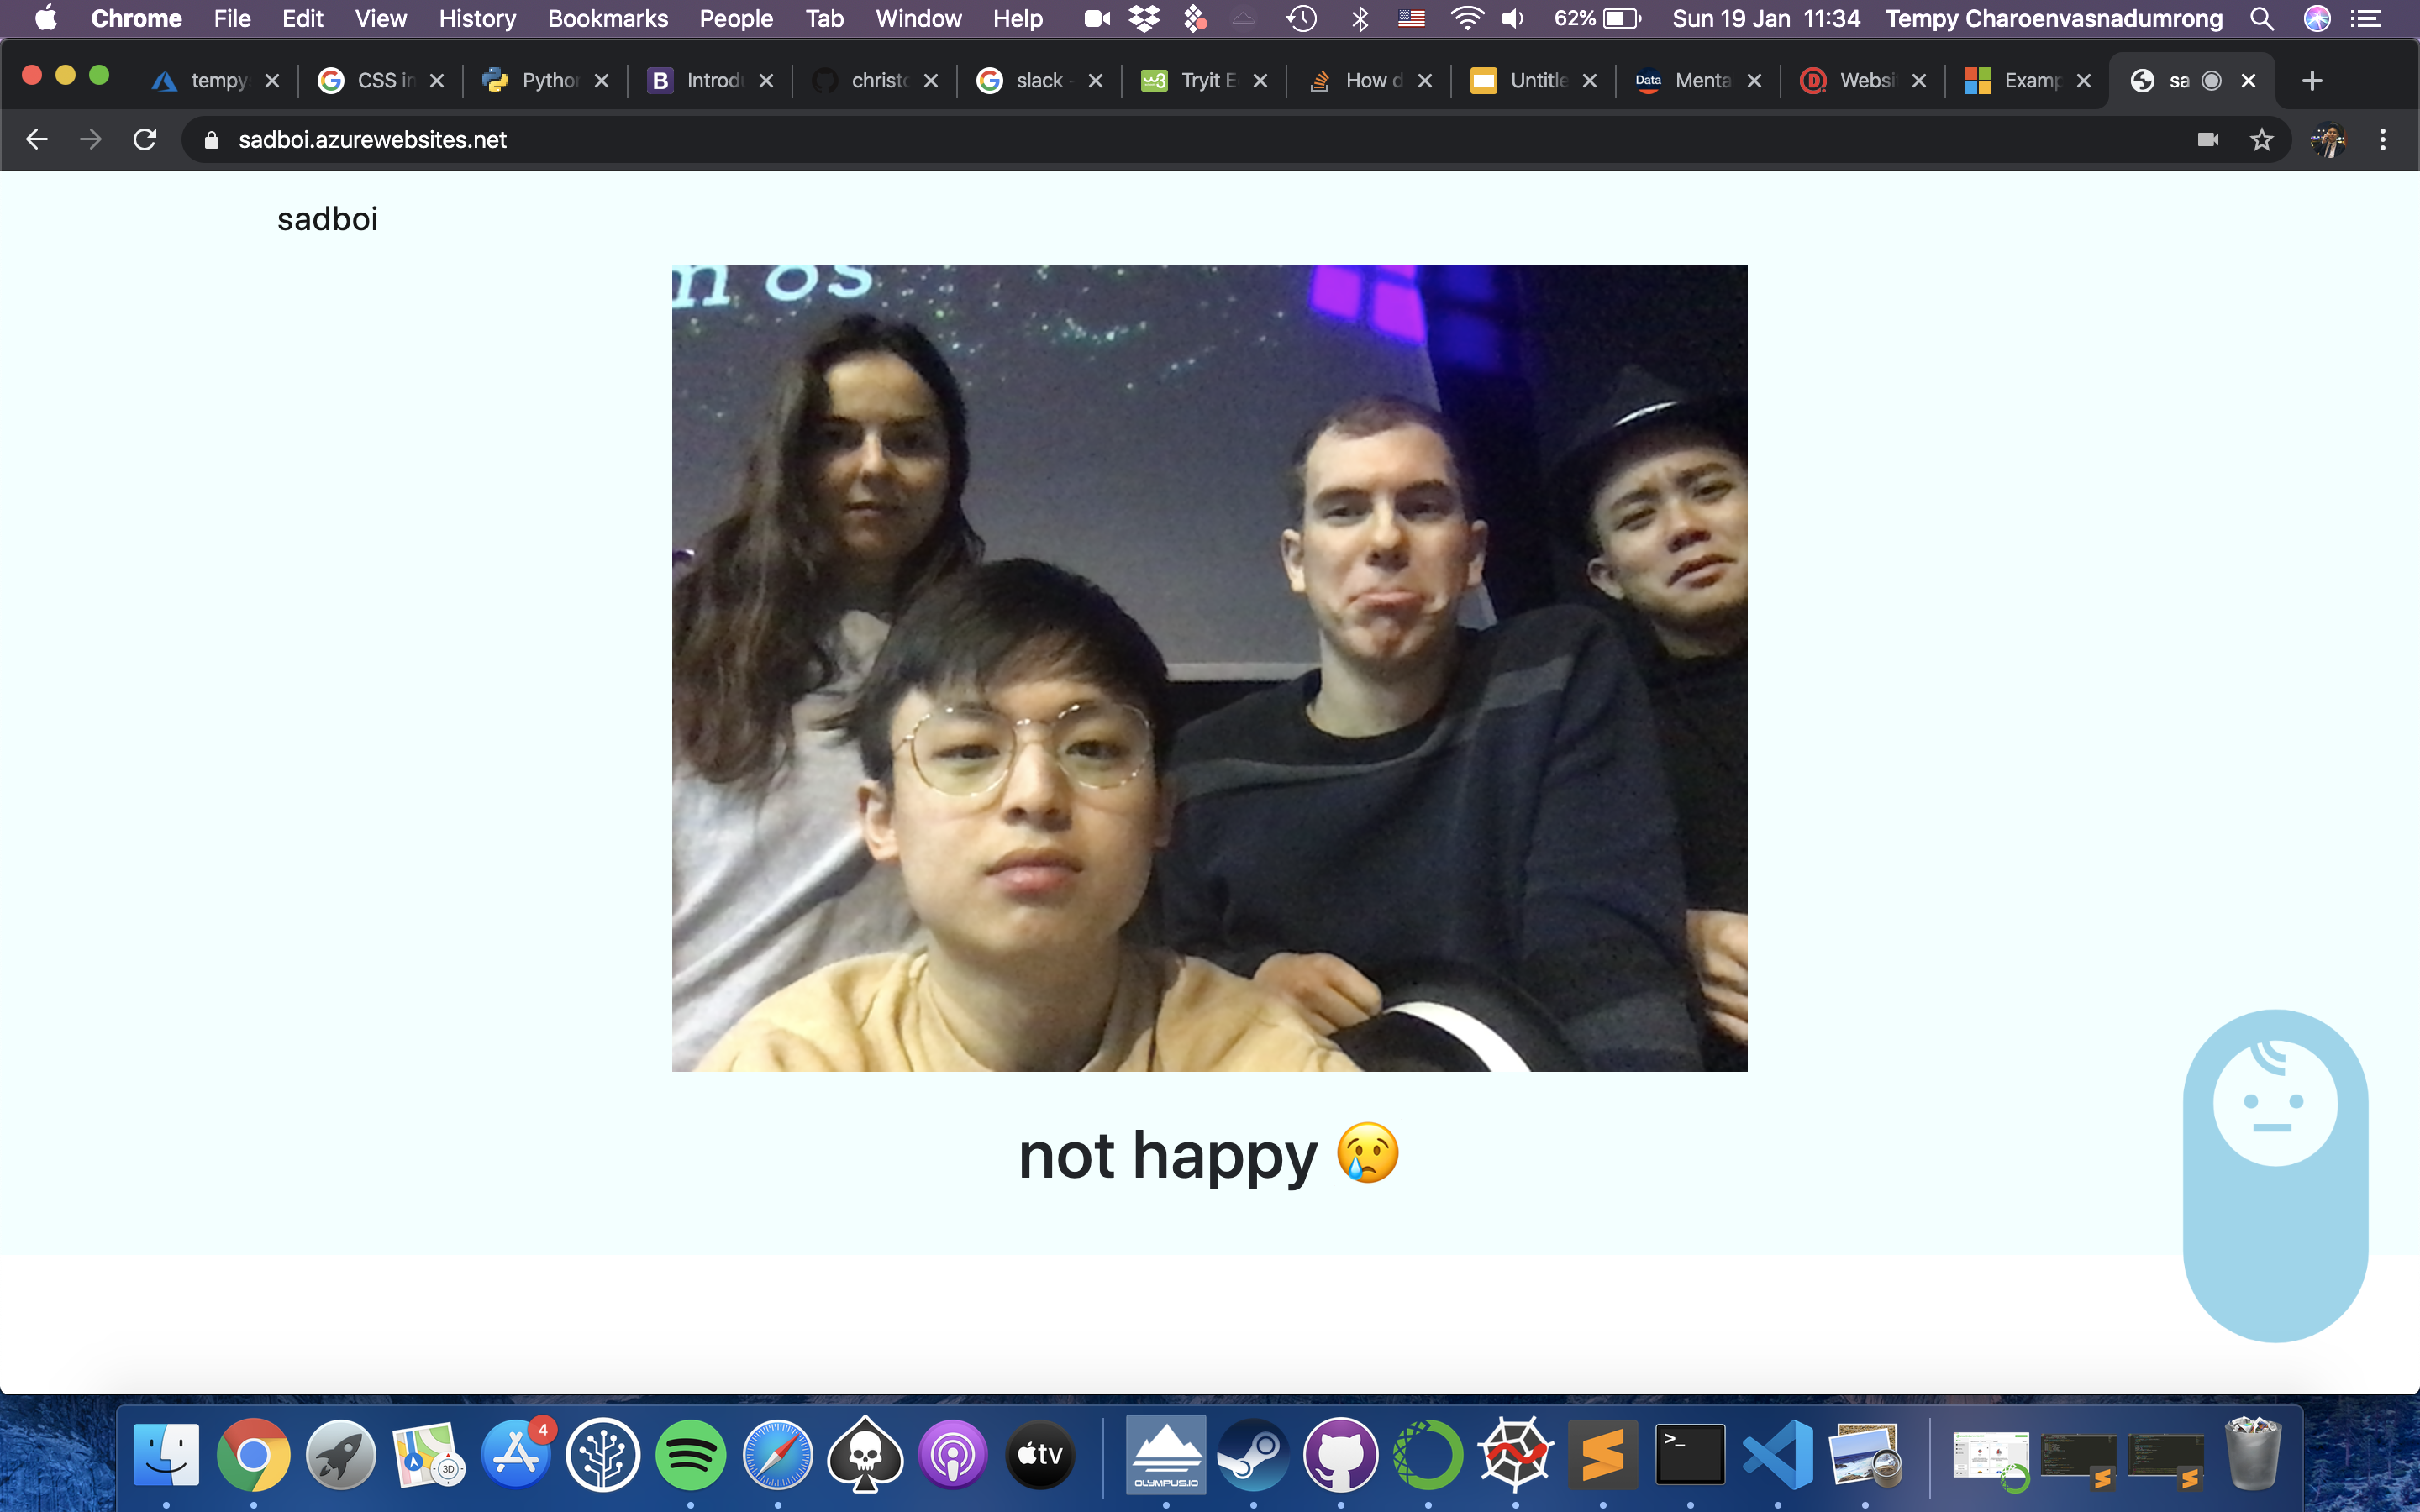Screen dimensions: 2420x1512
Task: Click the browser back arrow
Action: coord(37,139)
